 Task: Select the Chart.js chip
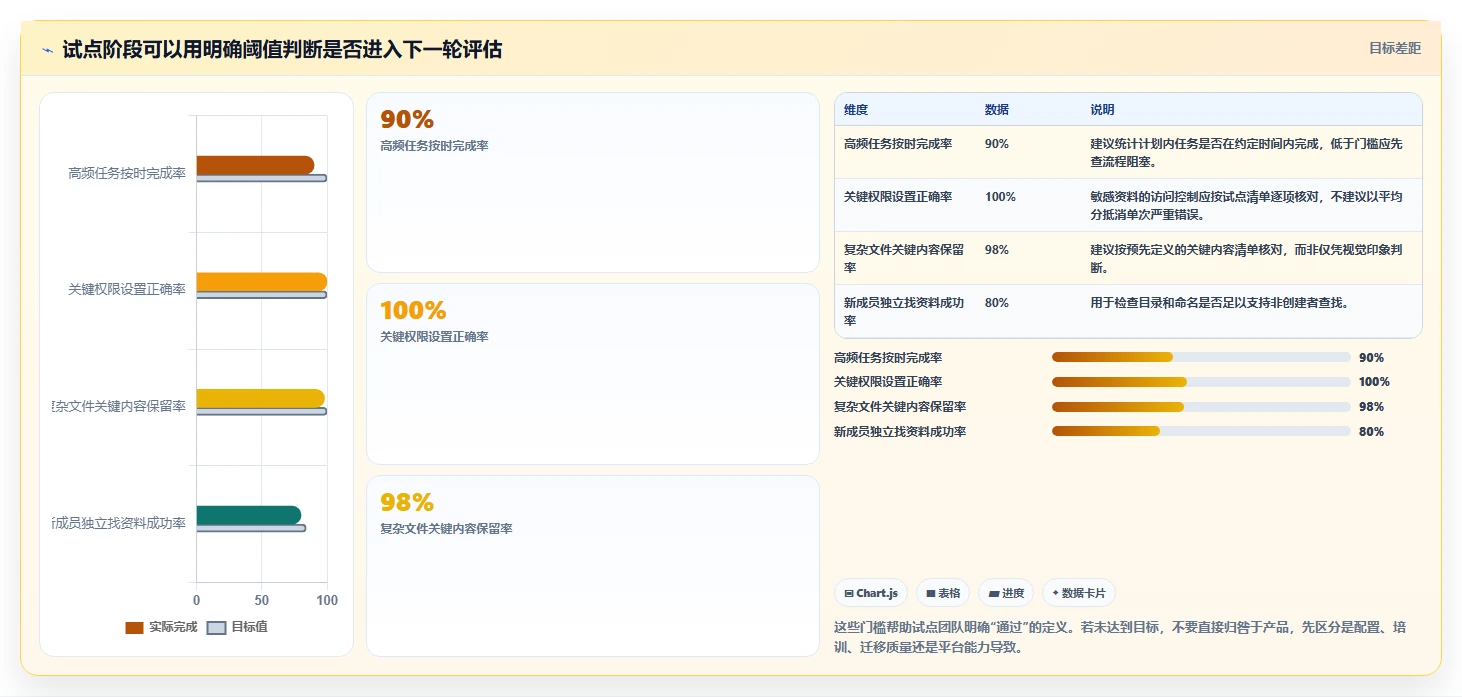point(871,593)
